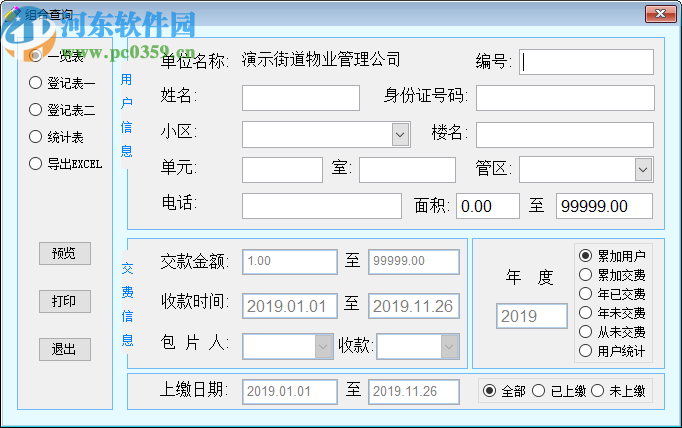This screenshot has height=428, width=682.
Task: Click 上缴日期 start date 2019.01.01
Action: click(x=290, y=392)
